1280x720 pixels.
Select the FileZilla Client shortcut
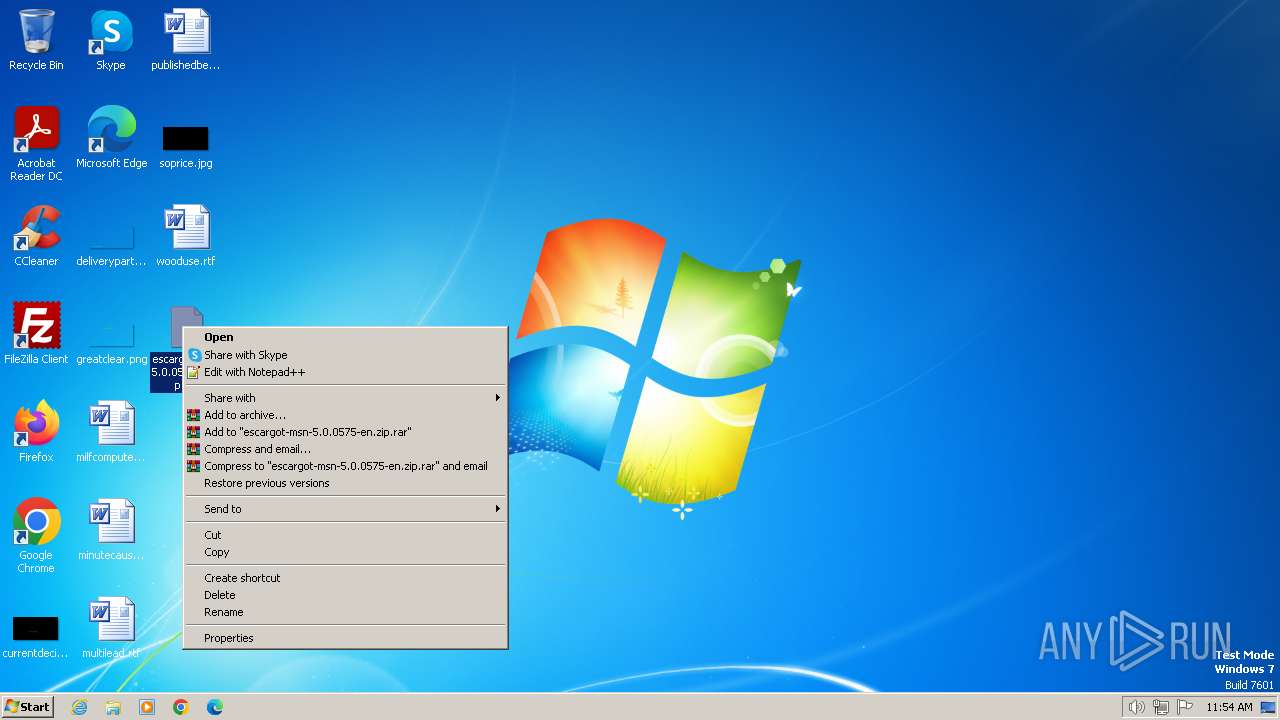[x=36, y=334]
